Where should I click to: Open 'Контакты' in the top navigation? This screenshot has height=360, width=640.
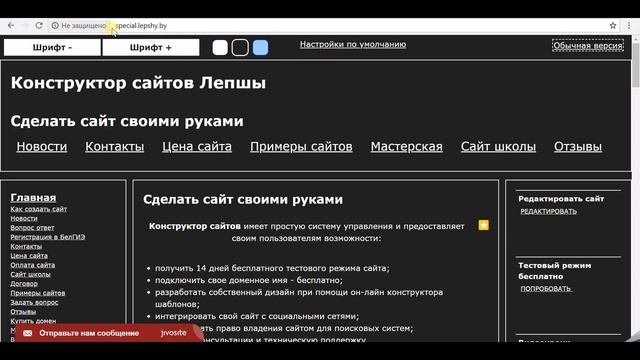coord(115,147)
